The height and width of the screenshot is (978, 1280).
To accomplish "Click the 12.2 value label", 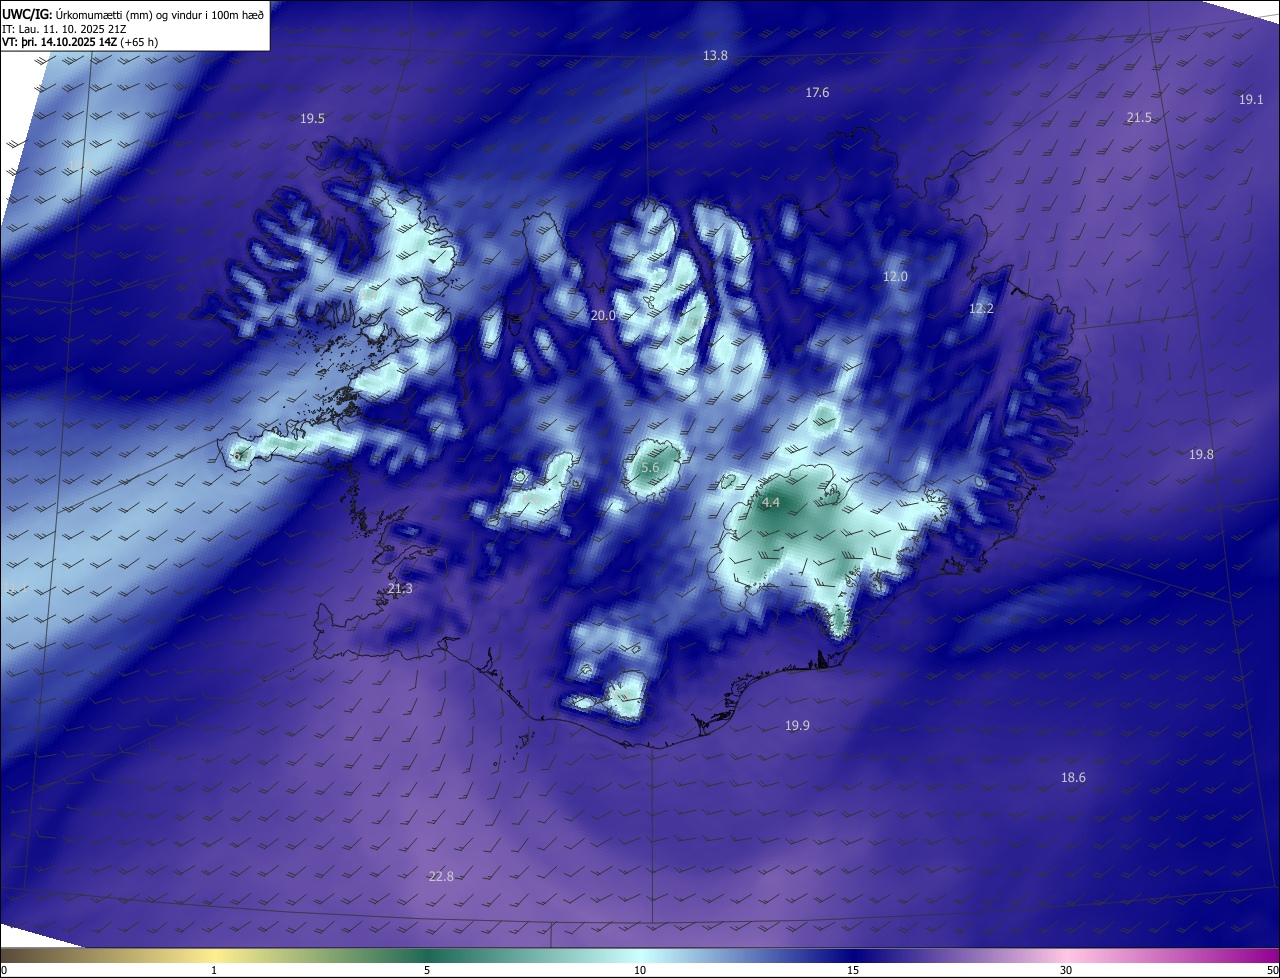I will [x=981, y=309].
